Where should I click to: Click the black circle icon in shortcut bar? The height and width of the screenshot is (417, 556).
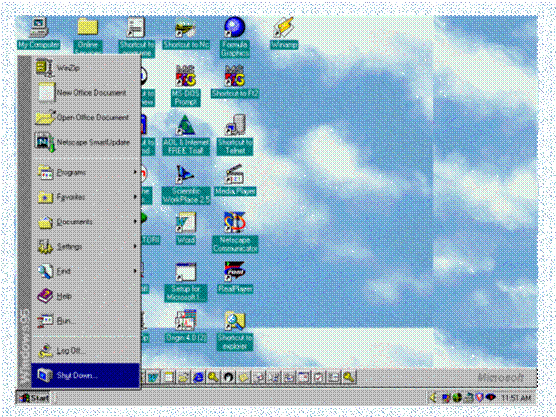point(228,377)
